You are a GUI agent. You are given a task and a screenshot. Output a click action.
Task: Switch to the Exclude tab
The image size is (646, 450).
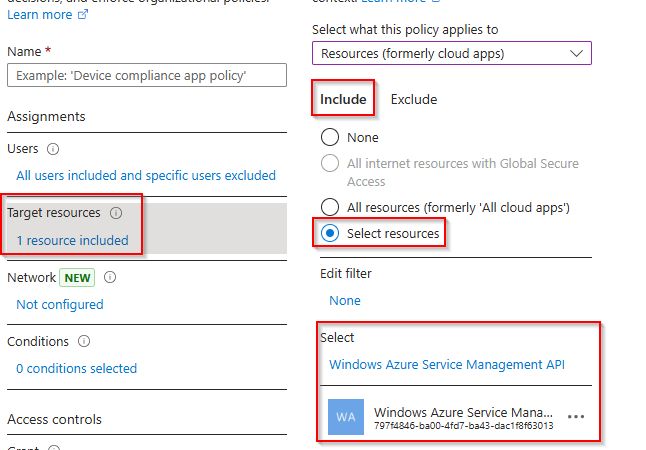pyautogui.click(x=413, y=99)
